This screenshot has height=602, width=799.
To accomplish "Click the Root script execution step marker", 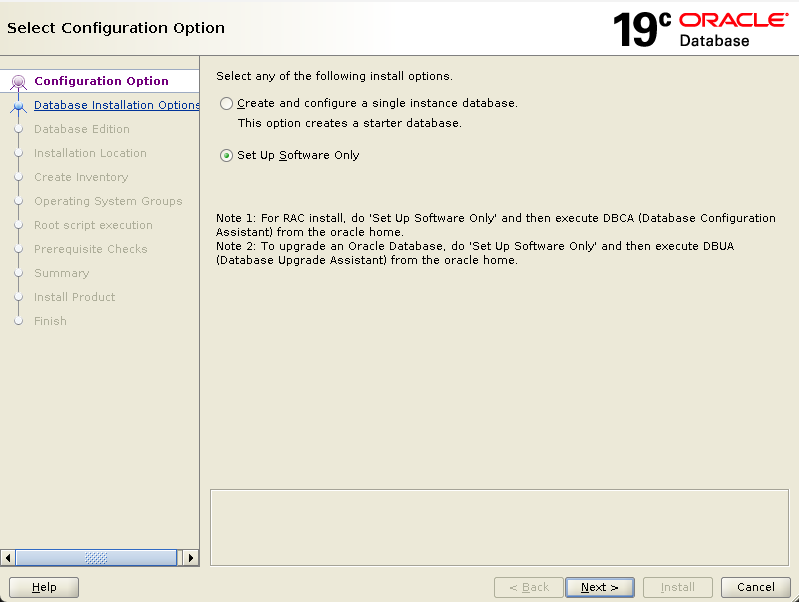I will pyautogui.click(x=19, y=225).
